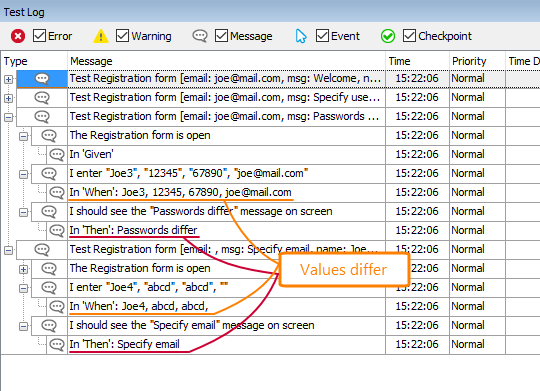Expand the 'msg: Welcome' test row
The width and height of the screenshot is (540, 391).
tap(9, 79)
